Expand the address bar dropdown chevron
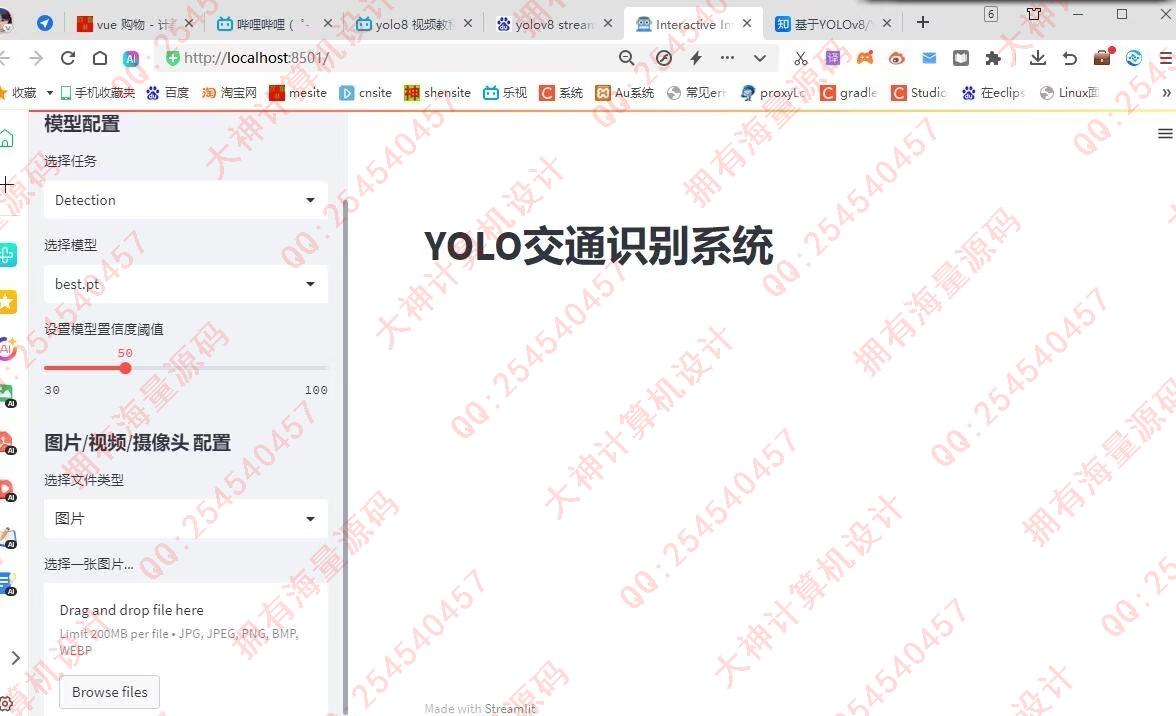Viewport: 1176px width, 716px height. pyautogui.click(x=760, y=58)
